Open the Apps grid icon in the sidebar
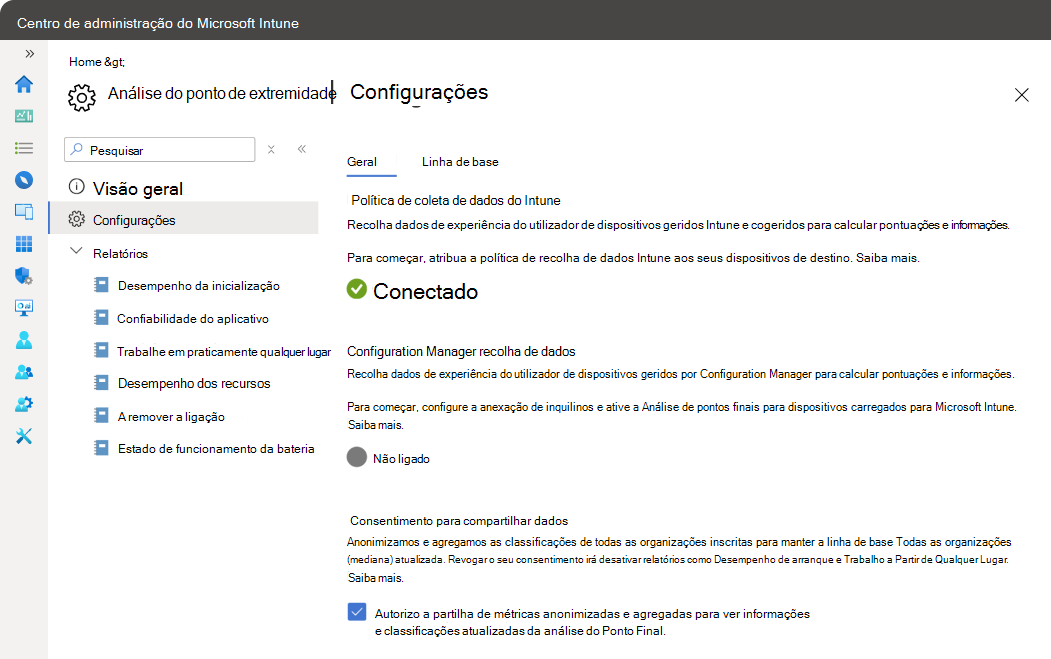Viewport: 1051px width, 659px height. point(24,244)
